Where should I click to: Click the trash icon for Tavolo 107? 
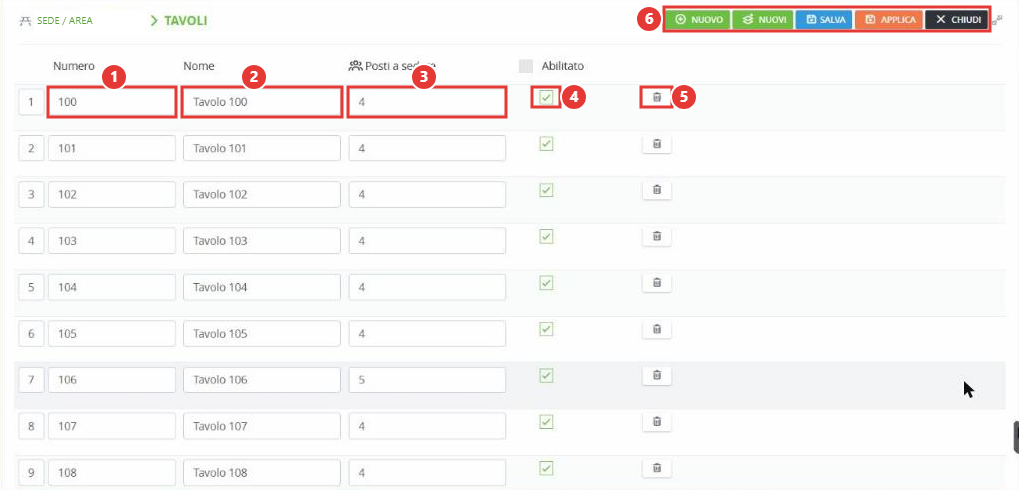click(656, 421)
